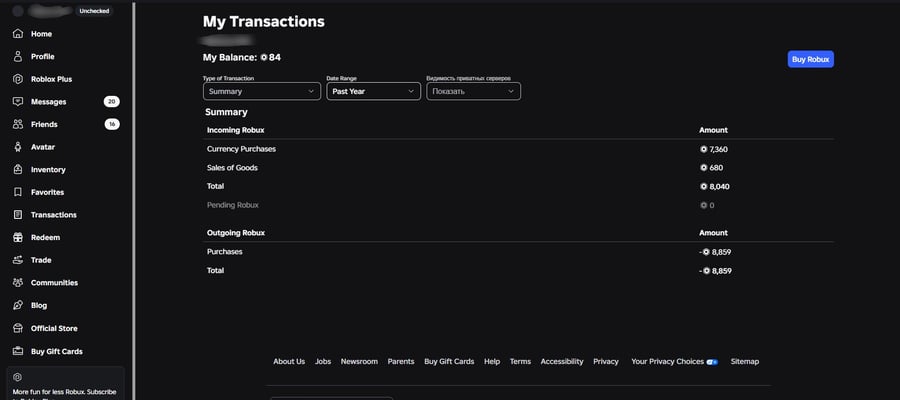Click the Roblox Plus hexagon icon
The image size is (900, 400).
point(18,79)
